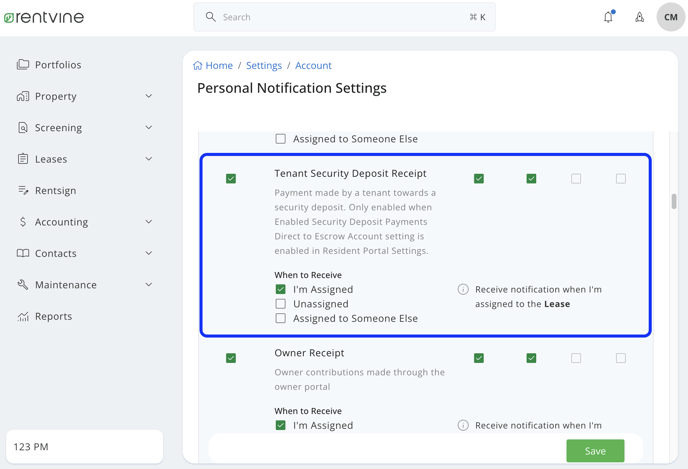Click the Portfolios folder icon
Viewport: 688px width, 469px height.
[23, 64]
